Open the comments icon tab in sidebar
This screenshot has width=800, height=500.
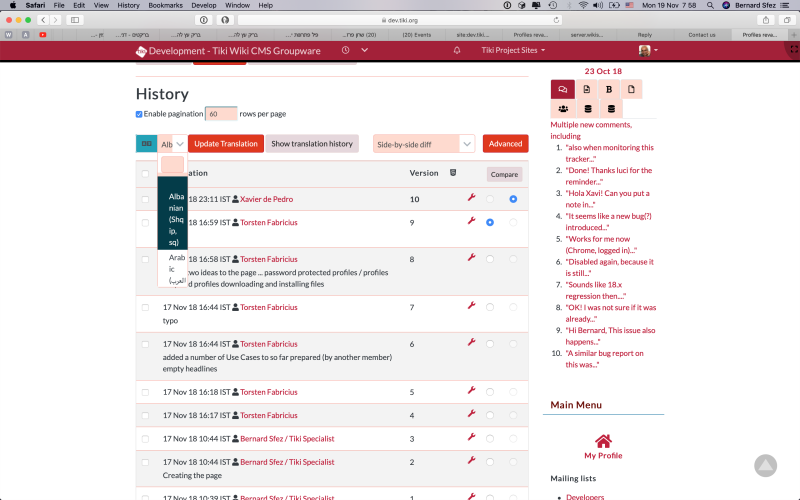click(563, 89)
